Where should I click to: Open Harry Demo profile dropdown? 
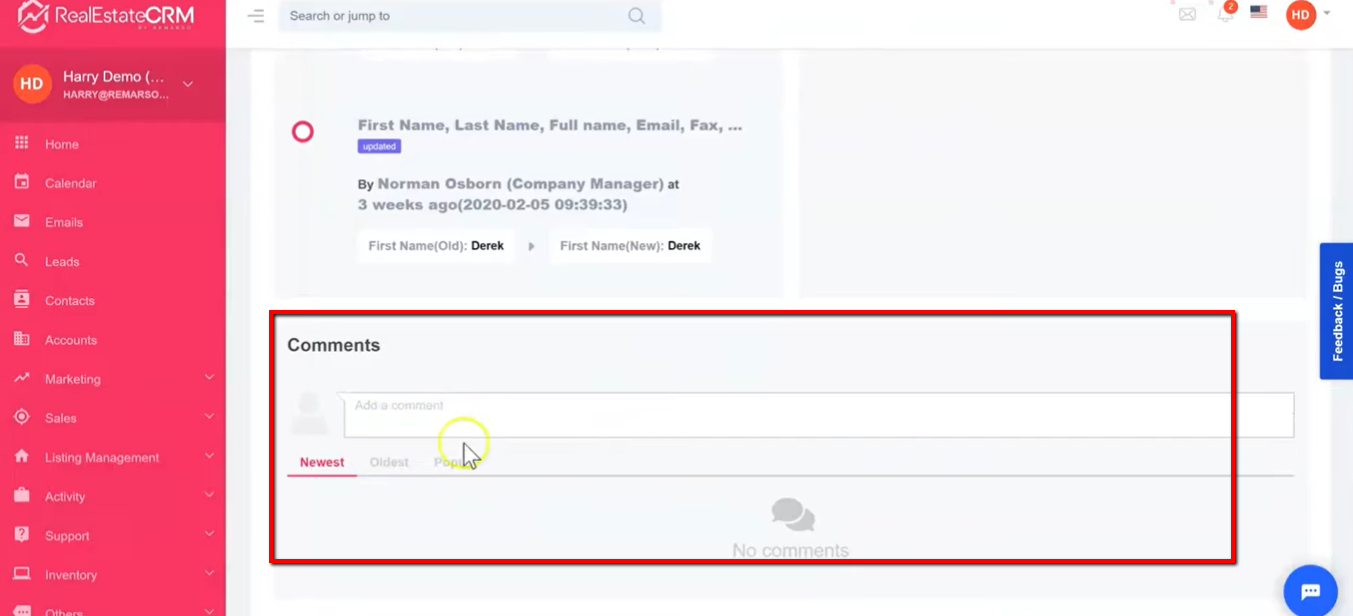coord(188,85)
